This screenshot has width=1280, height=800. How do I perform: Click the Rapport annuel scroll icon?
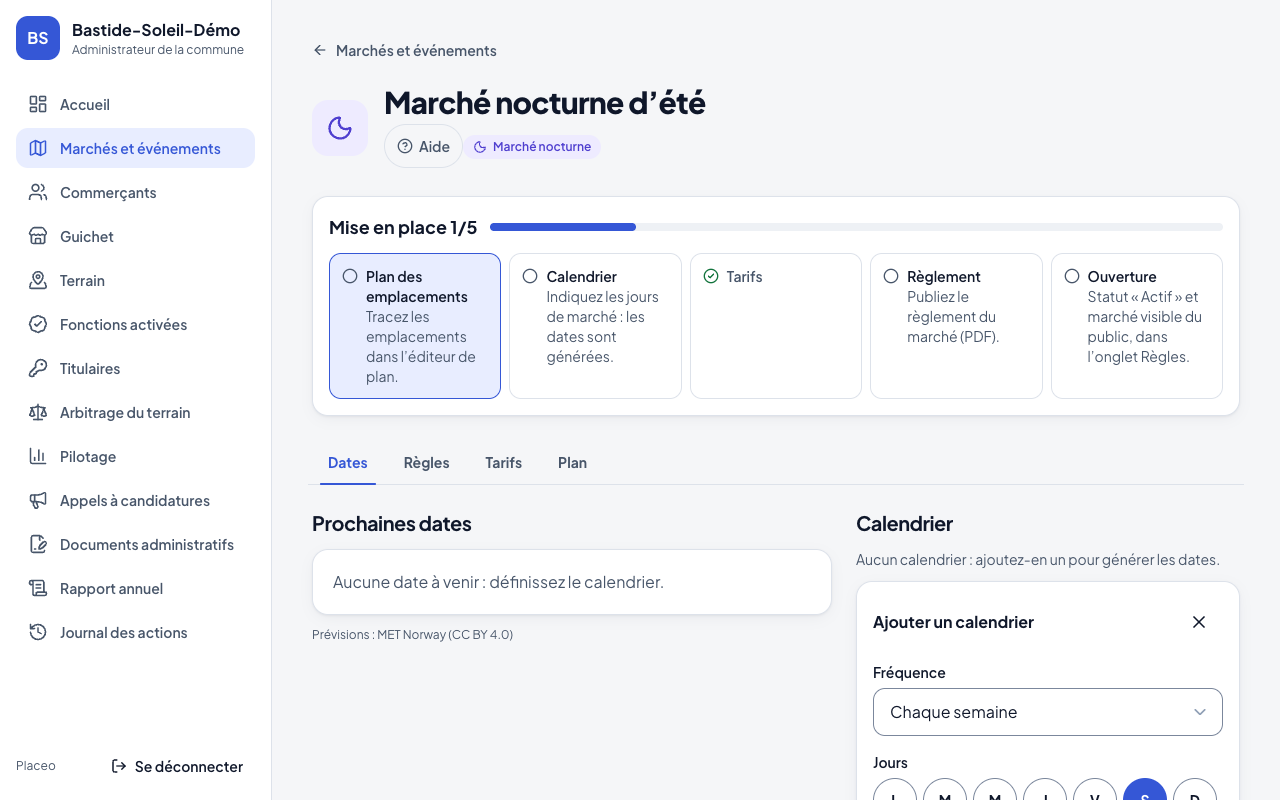pyautogui.click(x=38, y=588)
